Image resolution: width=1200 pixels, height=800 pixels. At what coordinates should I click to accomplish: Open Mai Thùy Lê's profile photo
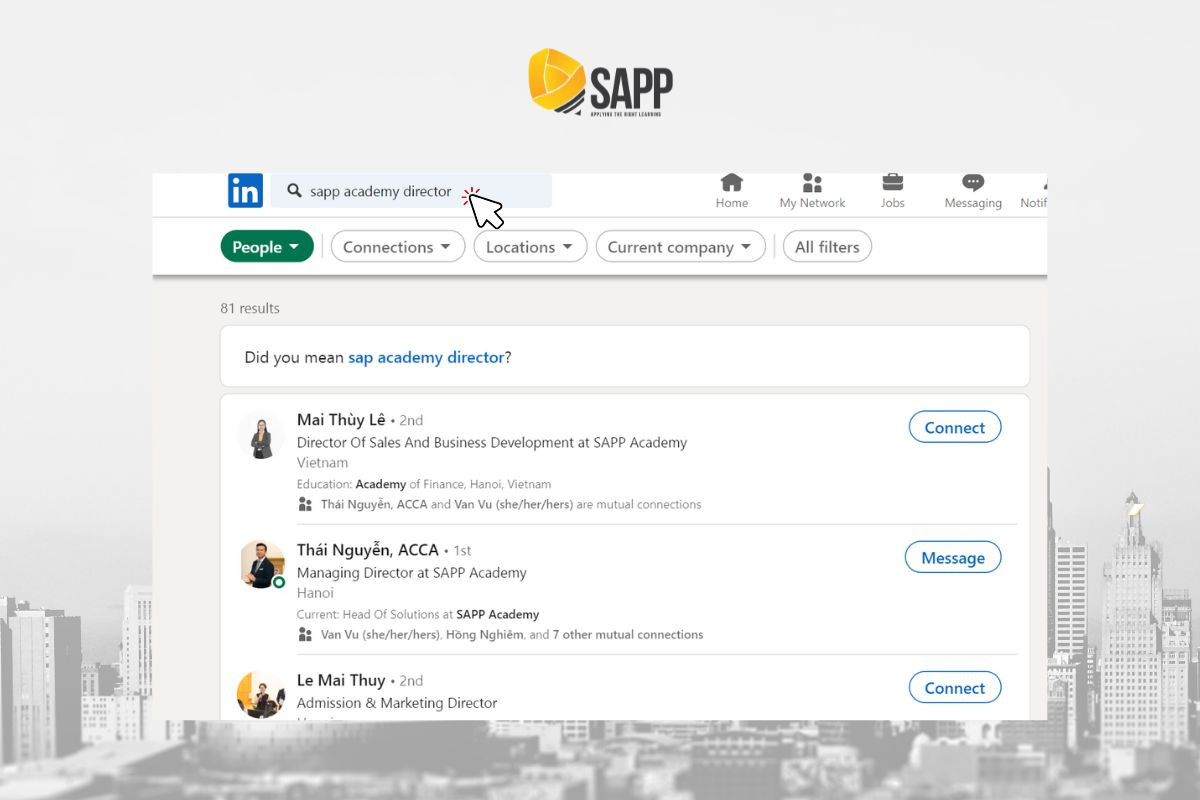coord(261,436)
